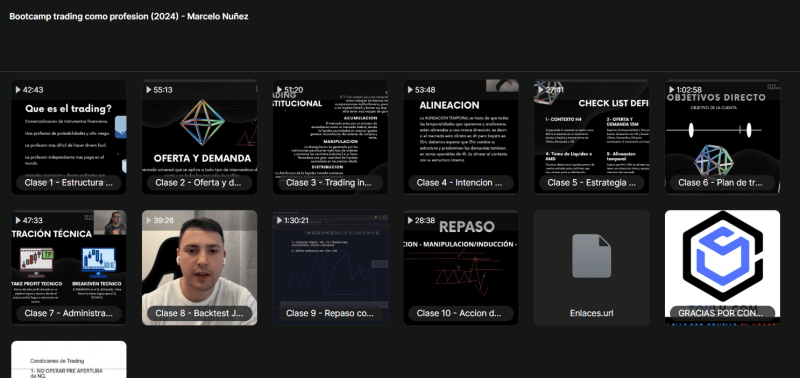This screenshot has width=800, height=378.
Task: Open Clase 7 - Administracion técnica thumbnail
Action: [x=69, y=268]
